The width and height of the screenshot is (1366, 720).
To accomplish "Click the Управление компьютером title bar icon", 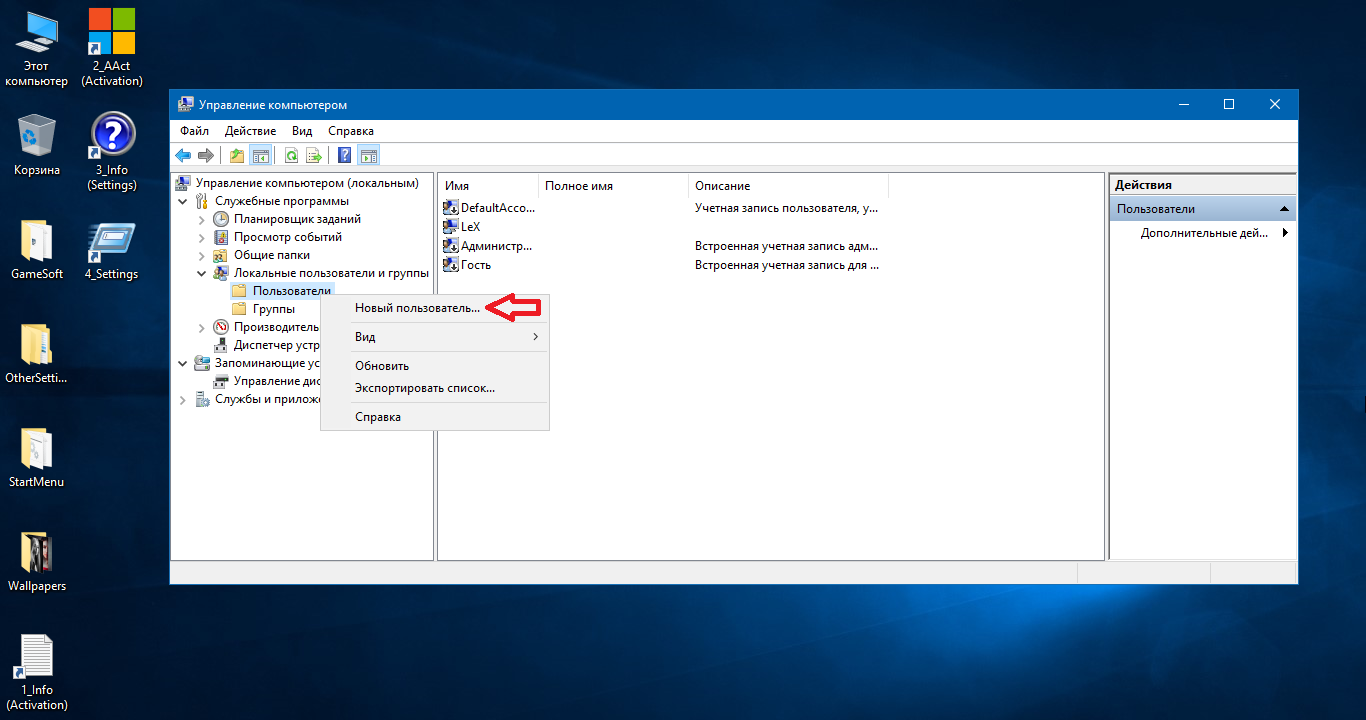I will click(186, 105).
